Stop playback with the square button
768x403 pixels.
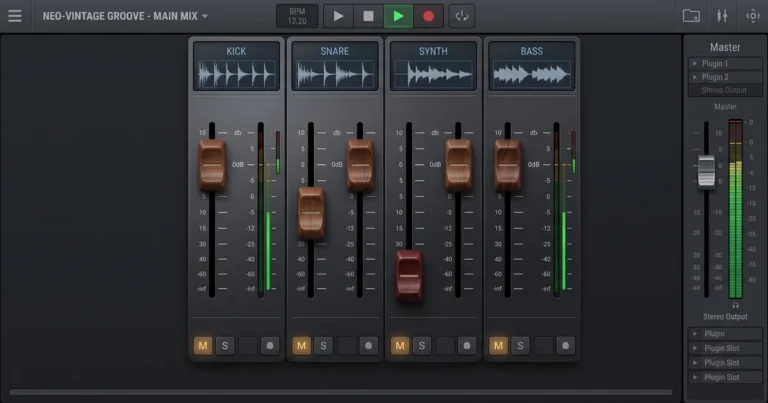[x=368, y=16]
